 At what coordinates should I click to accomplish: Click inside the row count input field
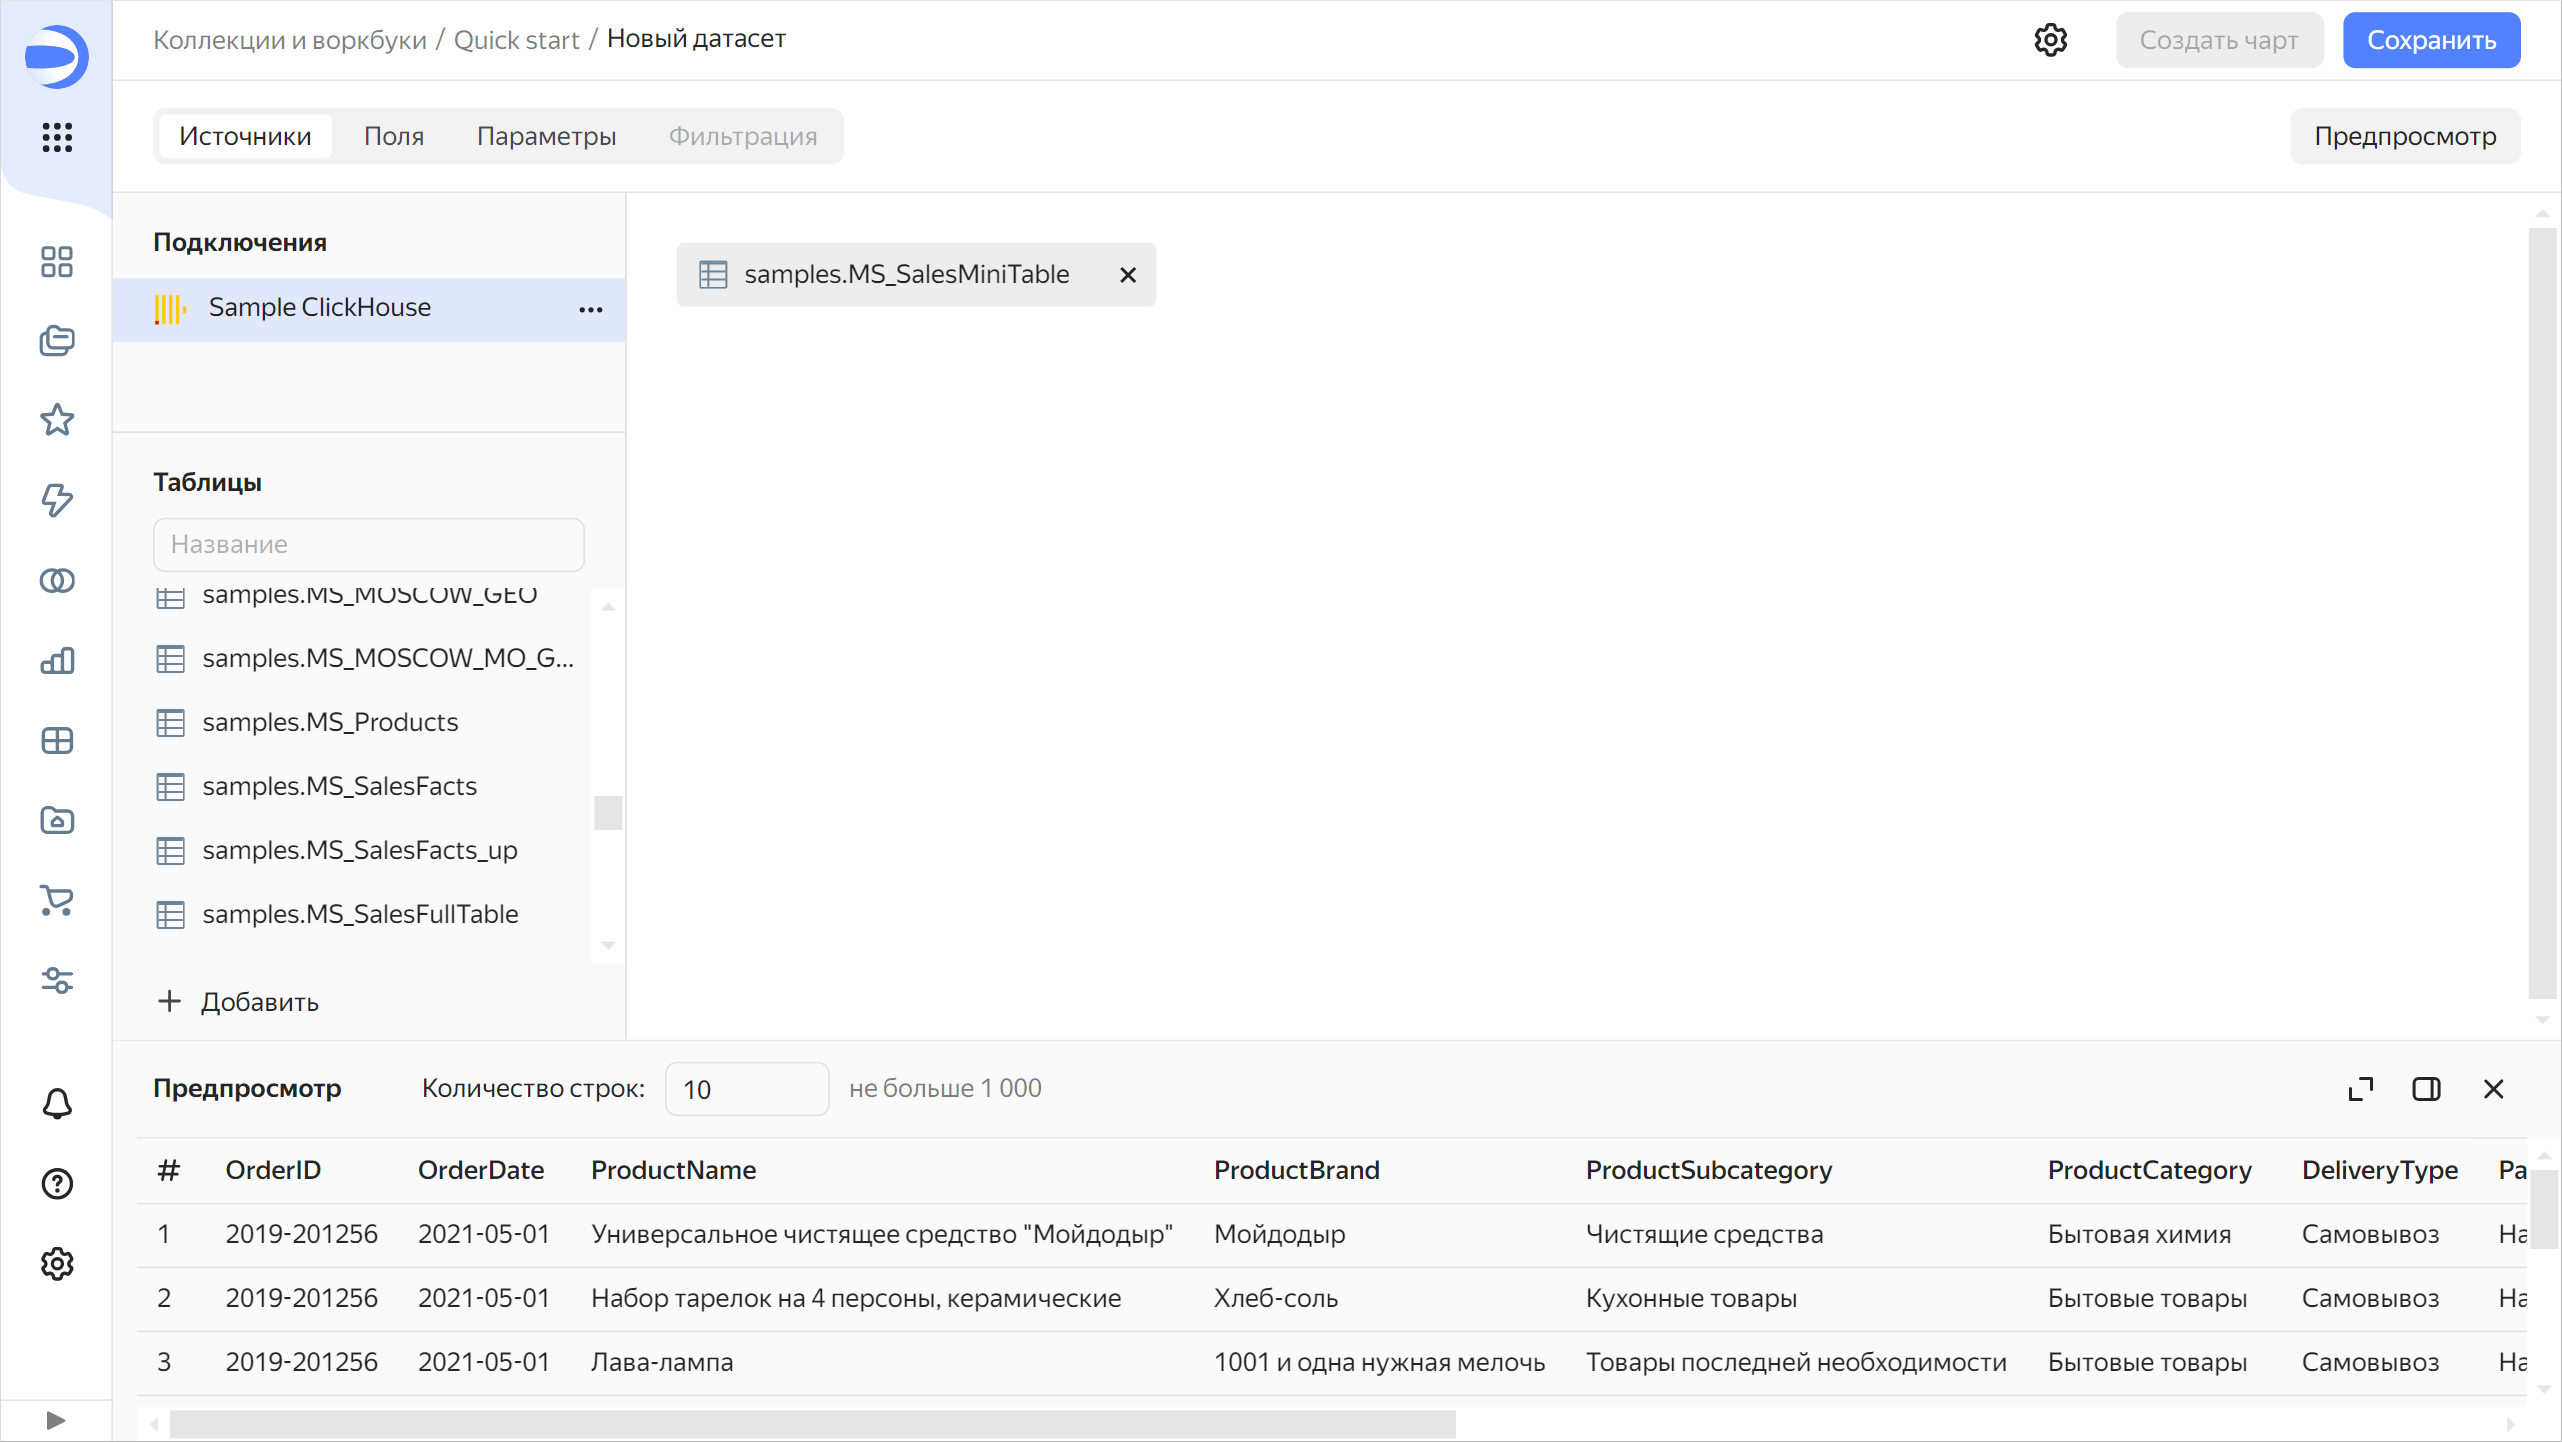point(746,1088)
